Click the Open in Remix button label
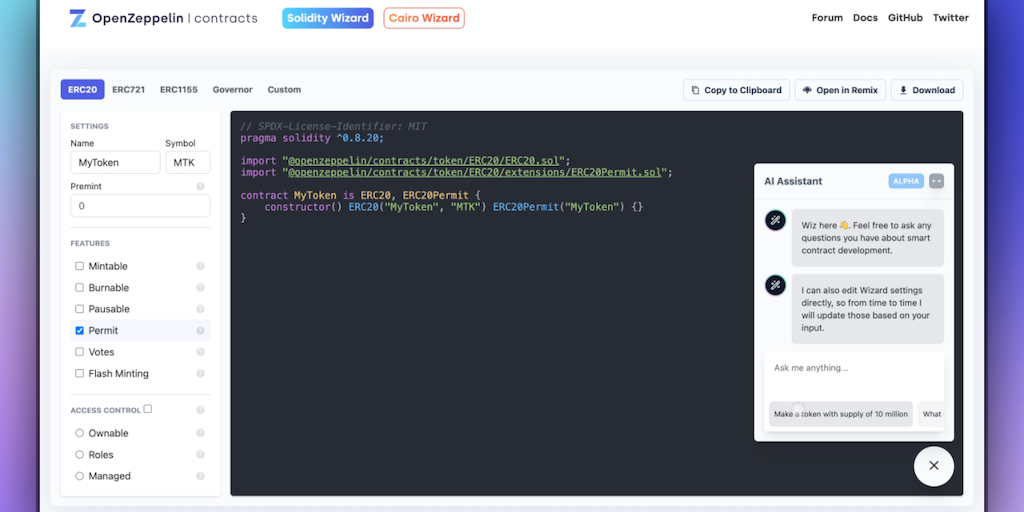 [x=847, y=90]
